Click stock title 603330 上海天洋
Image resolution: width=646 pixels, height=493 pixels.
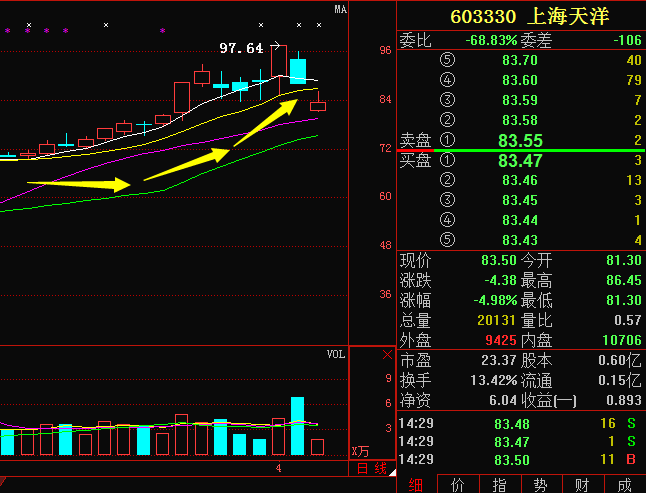point(529,16)
